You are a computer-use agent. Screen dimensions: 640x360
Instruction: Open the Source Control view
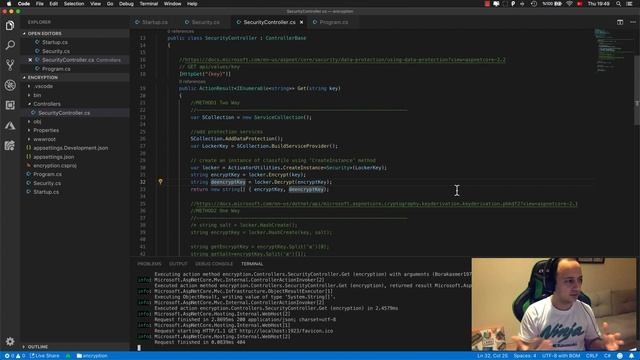point(10,65)
